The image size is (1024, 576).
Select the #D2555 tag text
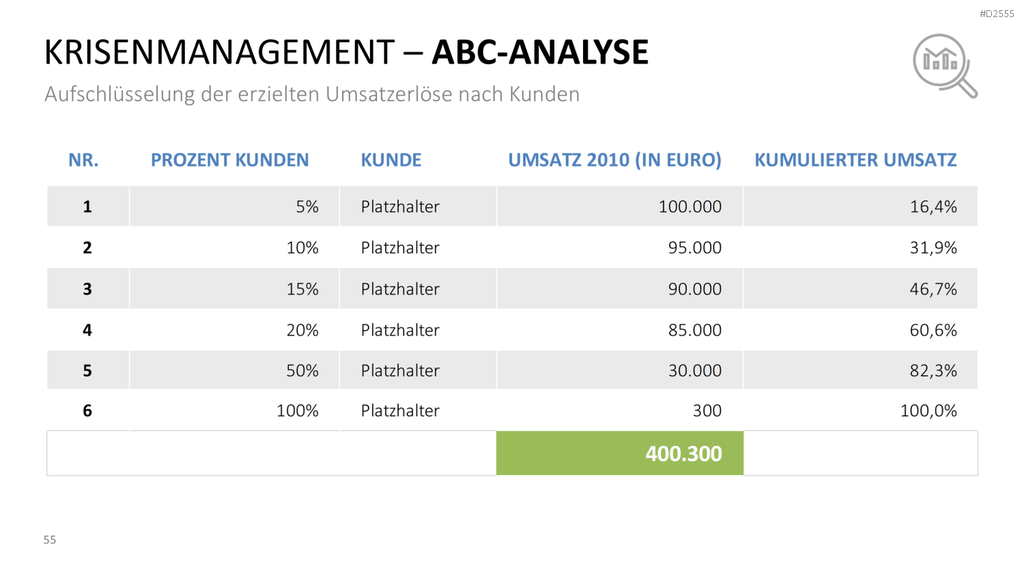coord(997,14)
